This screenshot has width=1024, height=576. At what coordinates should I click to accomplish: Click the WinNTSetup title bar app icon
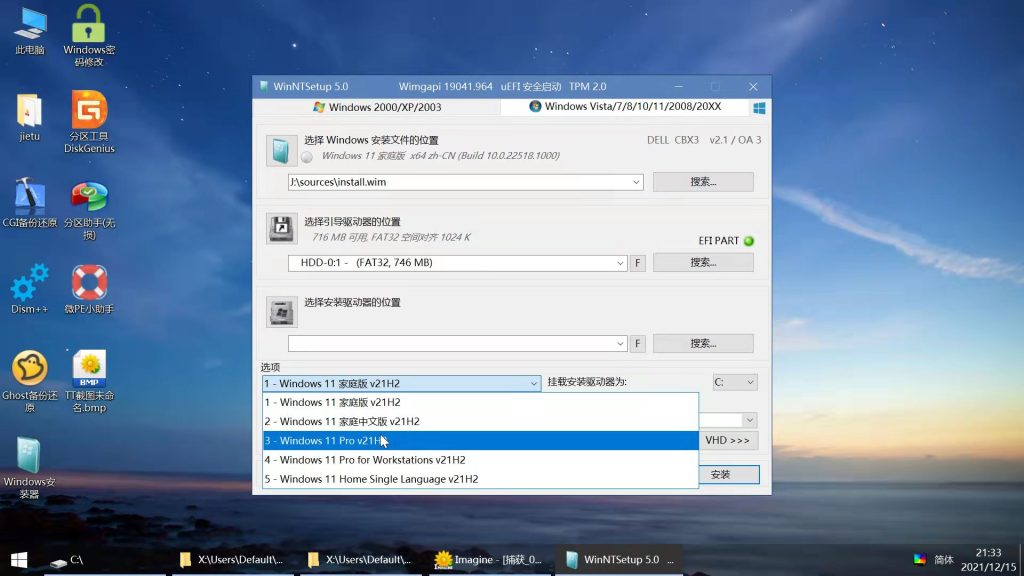coord(264,86)
